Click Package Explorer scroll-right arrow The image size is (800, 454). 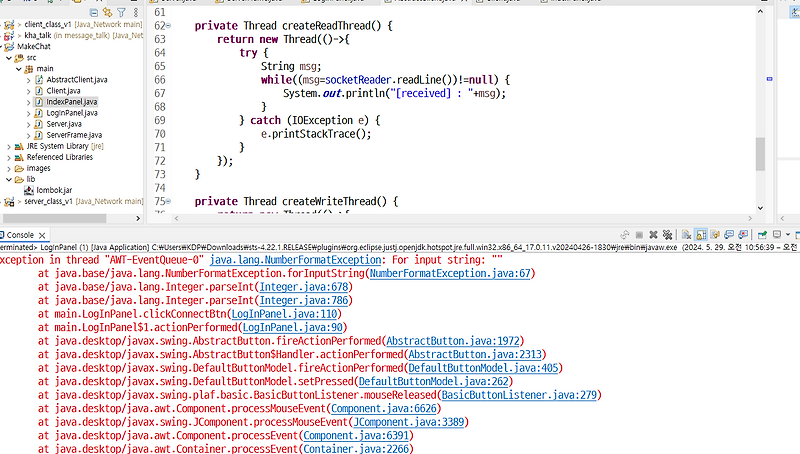pos(138,218)
